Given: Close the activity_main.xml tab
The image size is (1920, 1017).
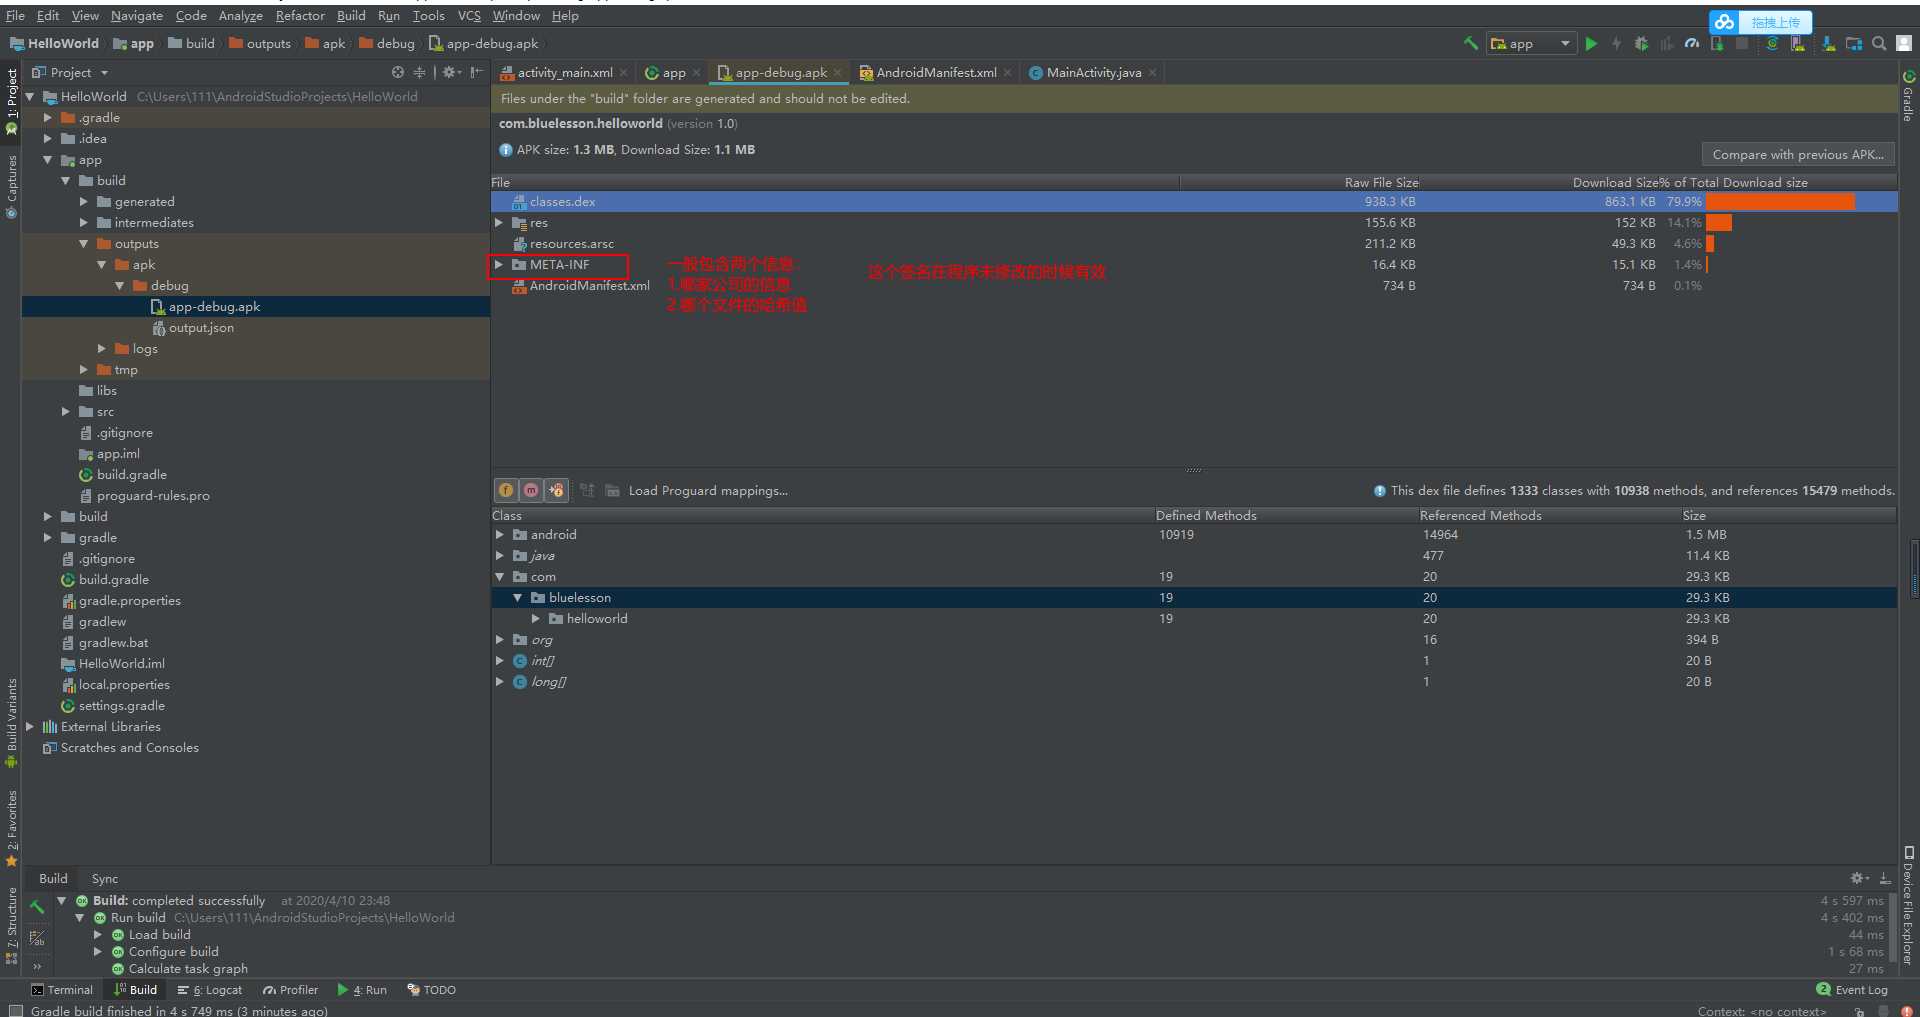Looking at the screenshot, I should 624,72.
